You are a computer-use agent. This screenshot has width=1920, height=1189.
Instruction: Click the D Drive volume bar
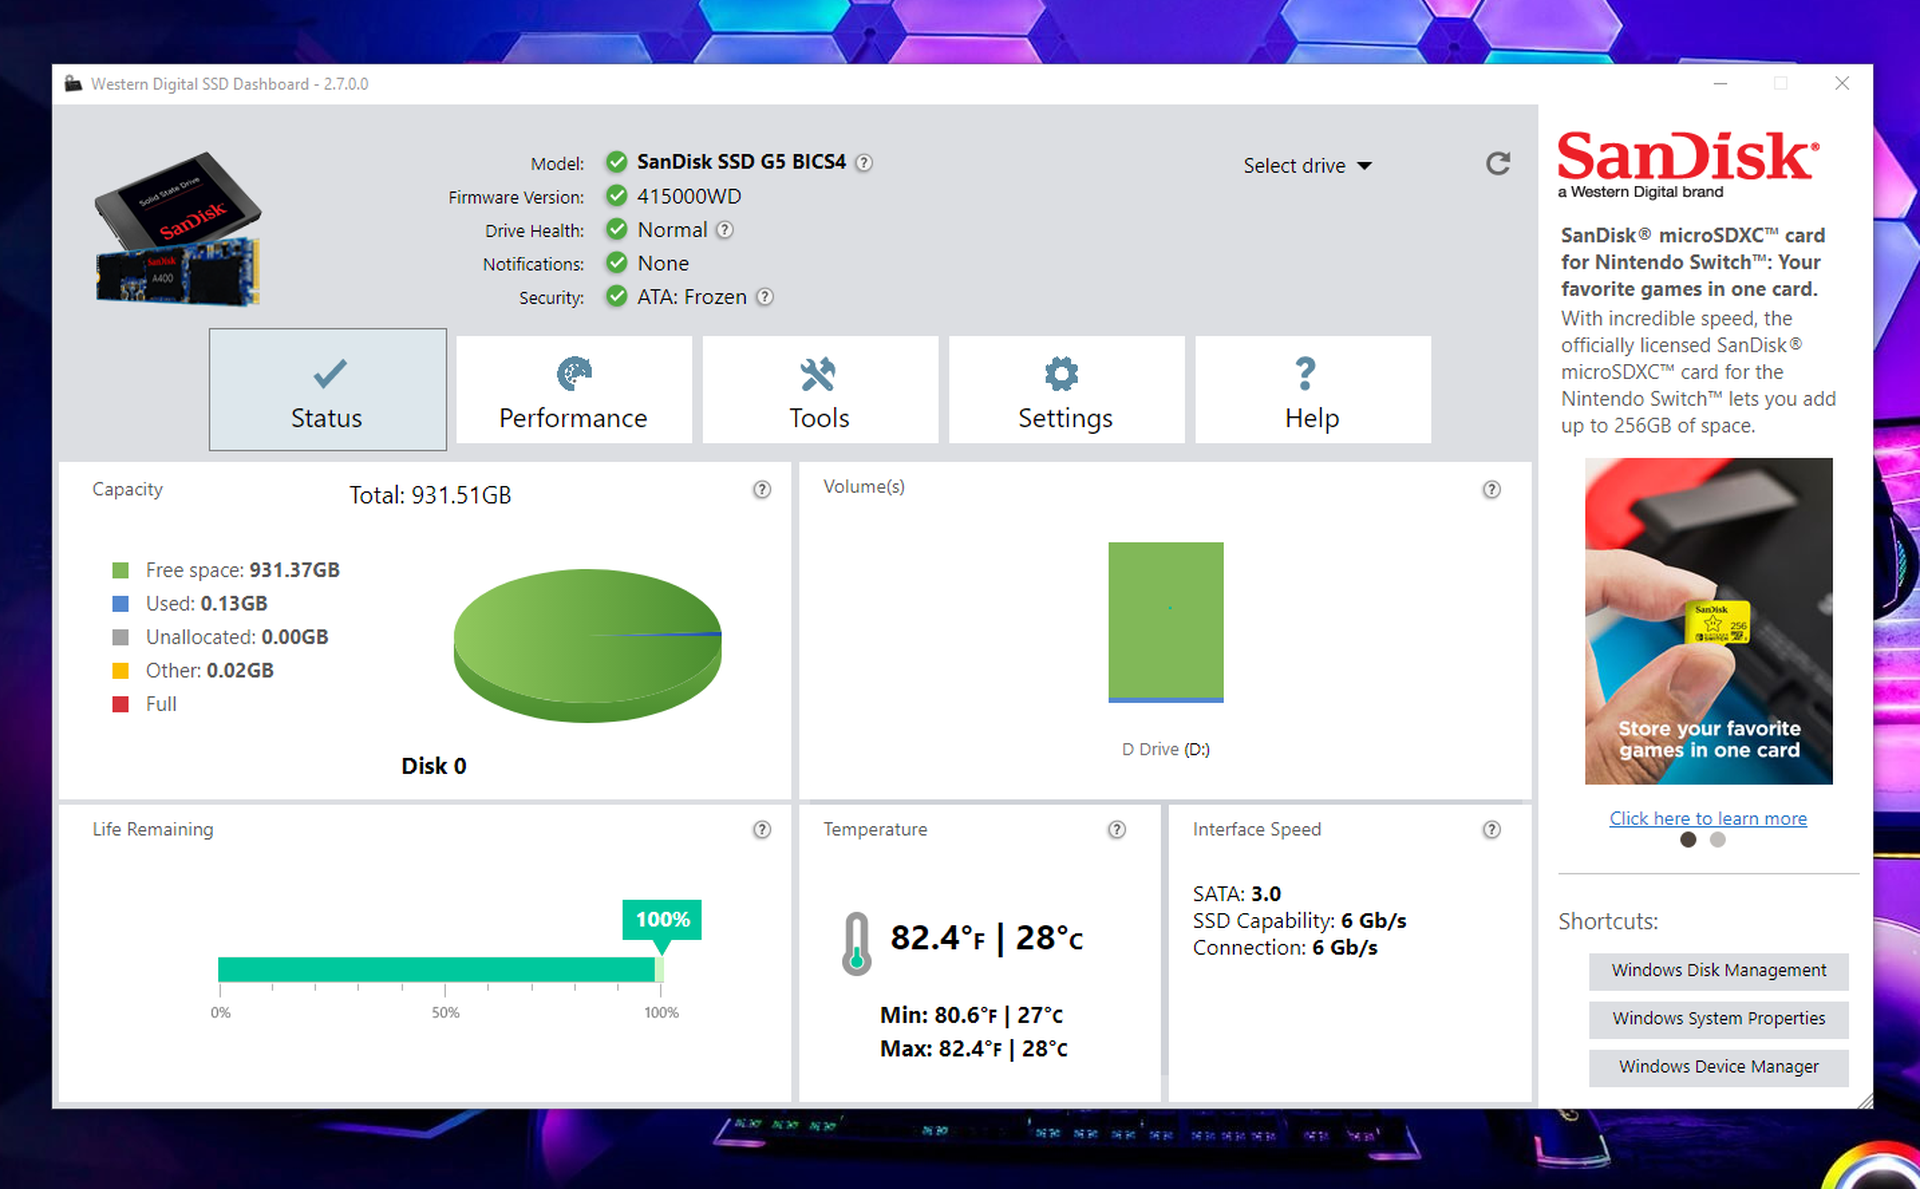(x=1166, y=622)
